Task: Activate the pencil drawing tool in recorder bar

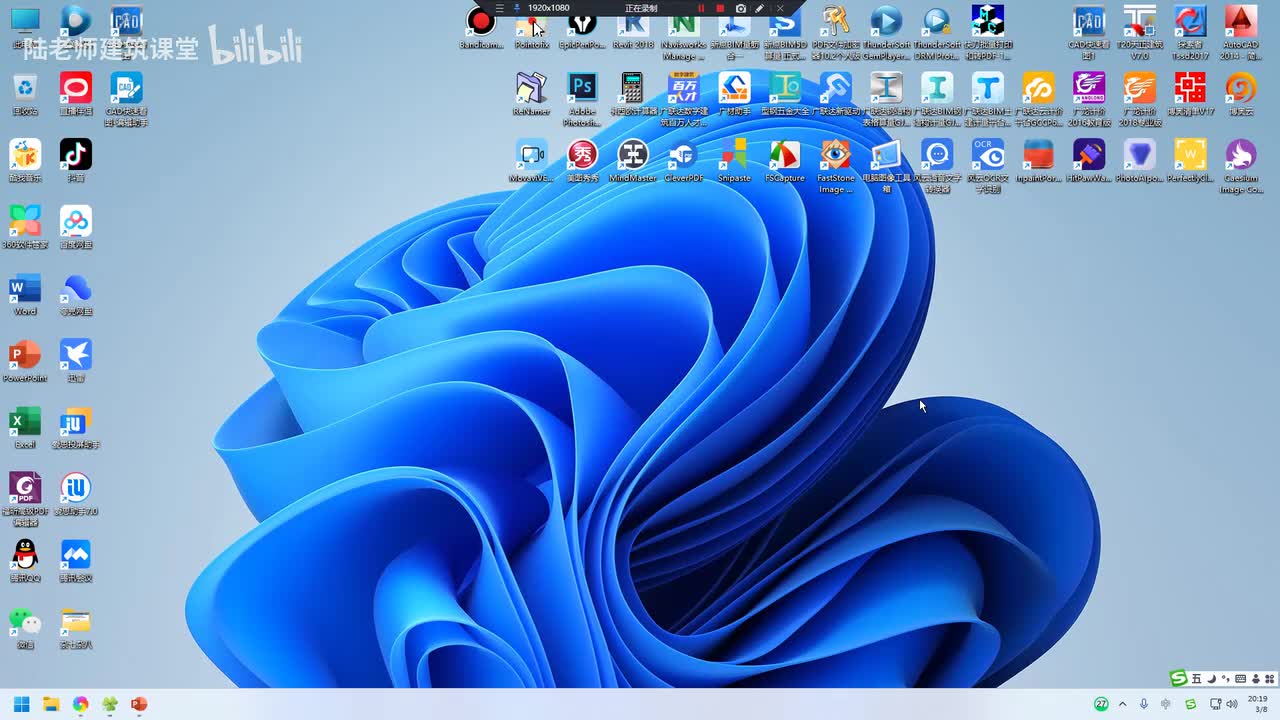Action: pyautogui.click(x=760, y=8)
